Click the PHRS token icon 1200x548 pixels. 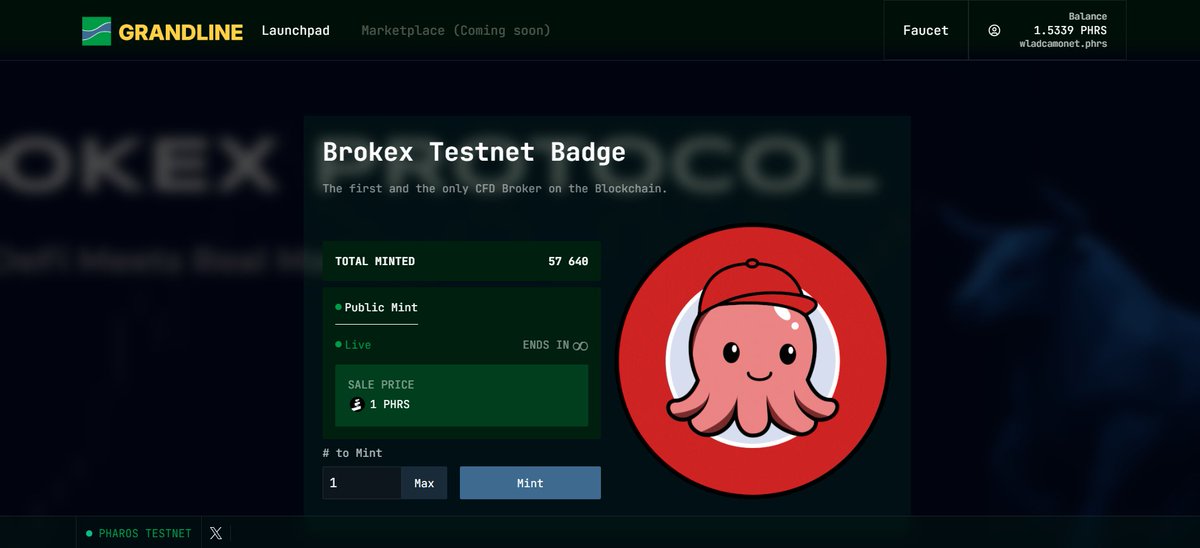click(356, 404)
